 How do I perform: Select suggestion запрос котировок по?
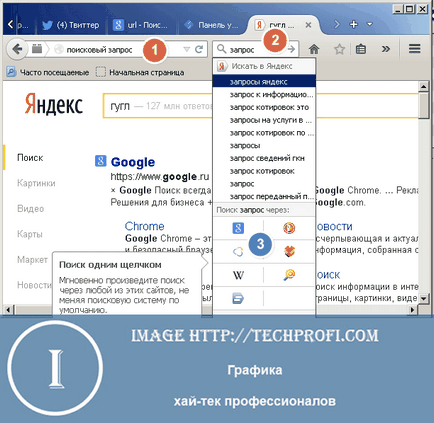[264, 133]
